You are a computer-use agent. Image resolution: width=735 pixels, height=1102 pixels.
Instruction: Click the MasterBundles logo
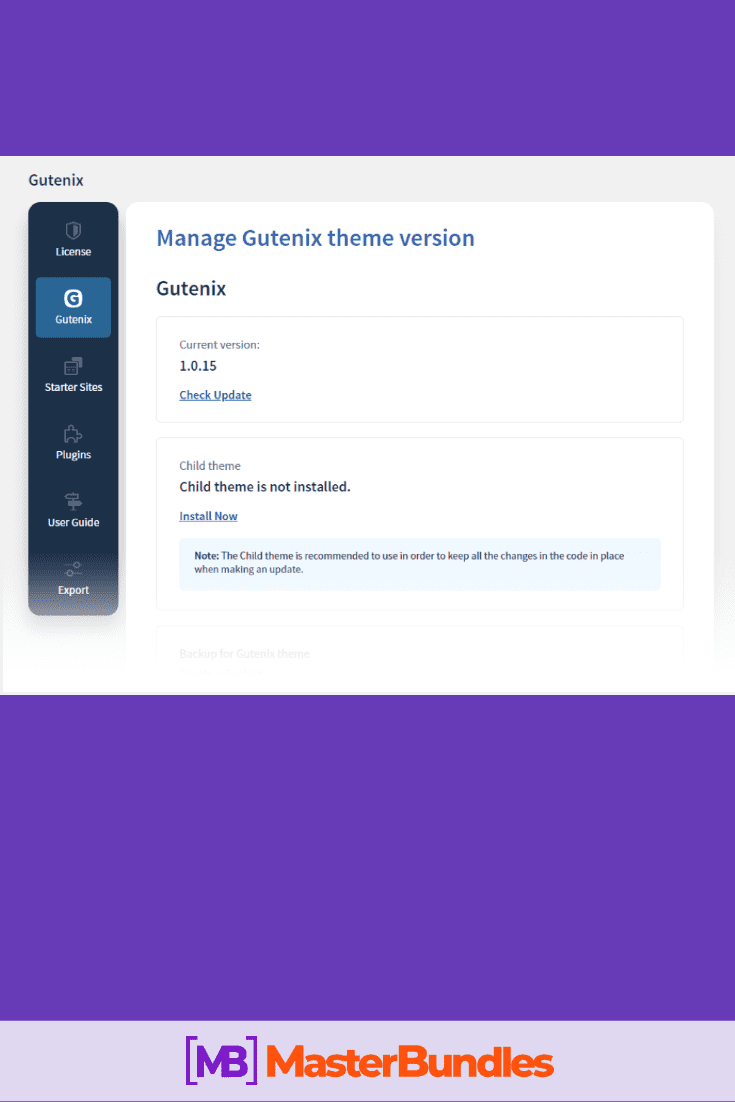tap(369, 1061)
